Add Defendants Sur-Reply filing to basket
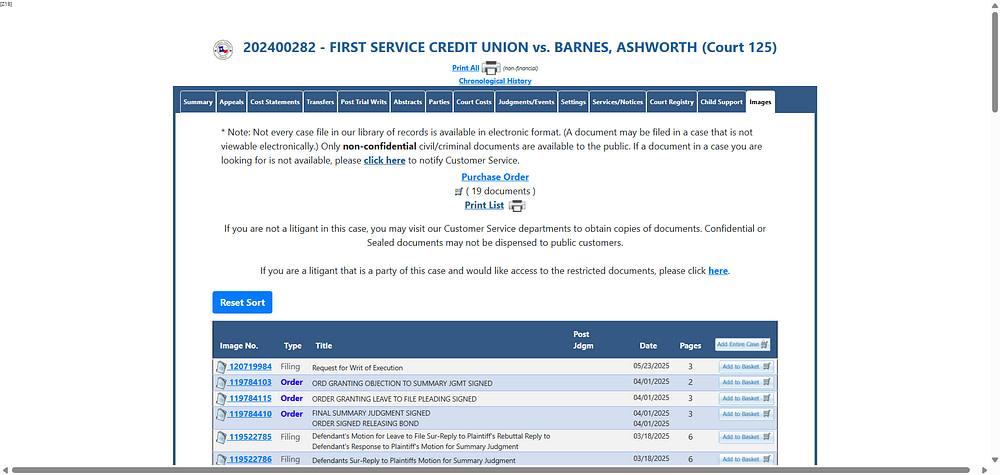This screenshot has height=475, width=1000. [x=746, y=459]
